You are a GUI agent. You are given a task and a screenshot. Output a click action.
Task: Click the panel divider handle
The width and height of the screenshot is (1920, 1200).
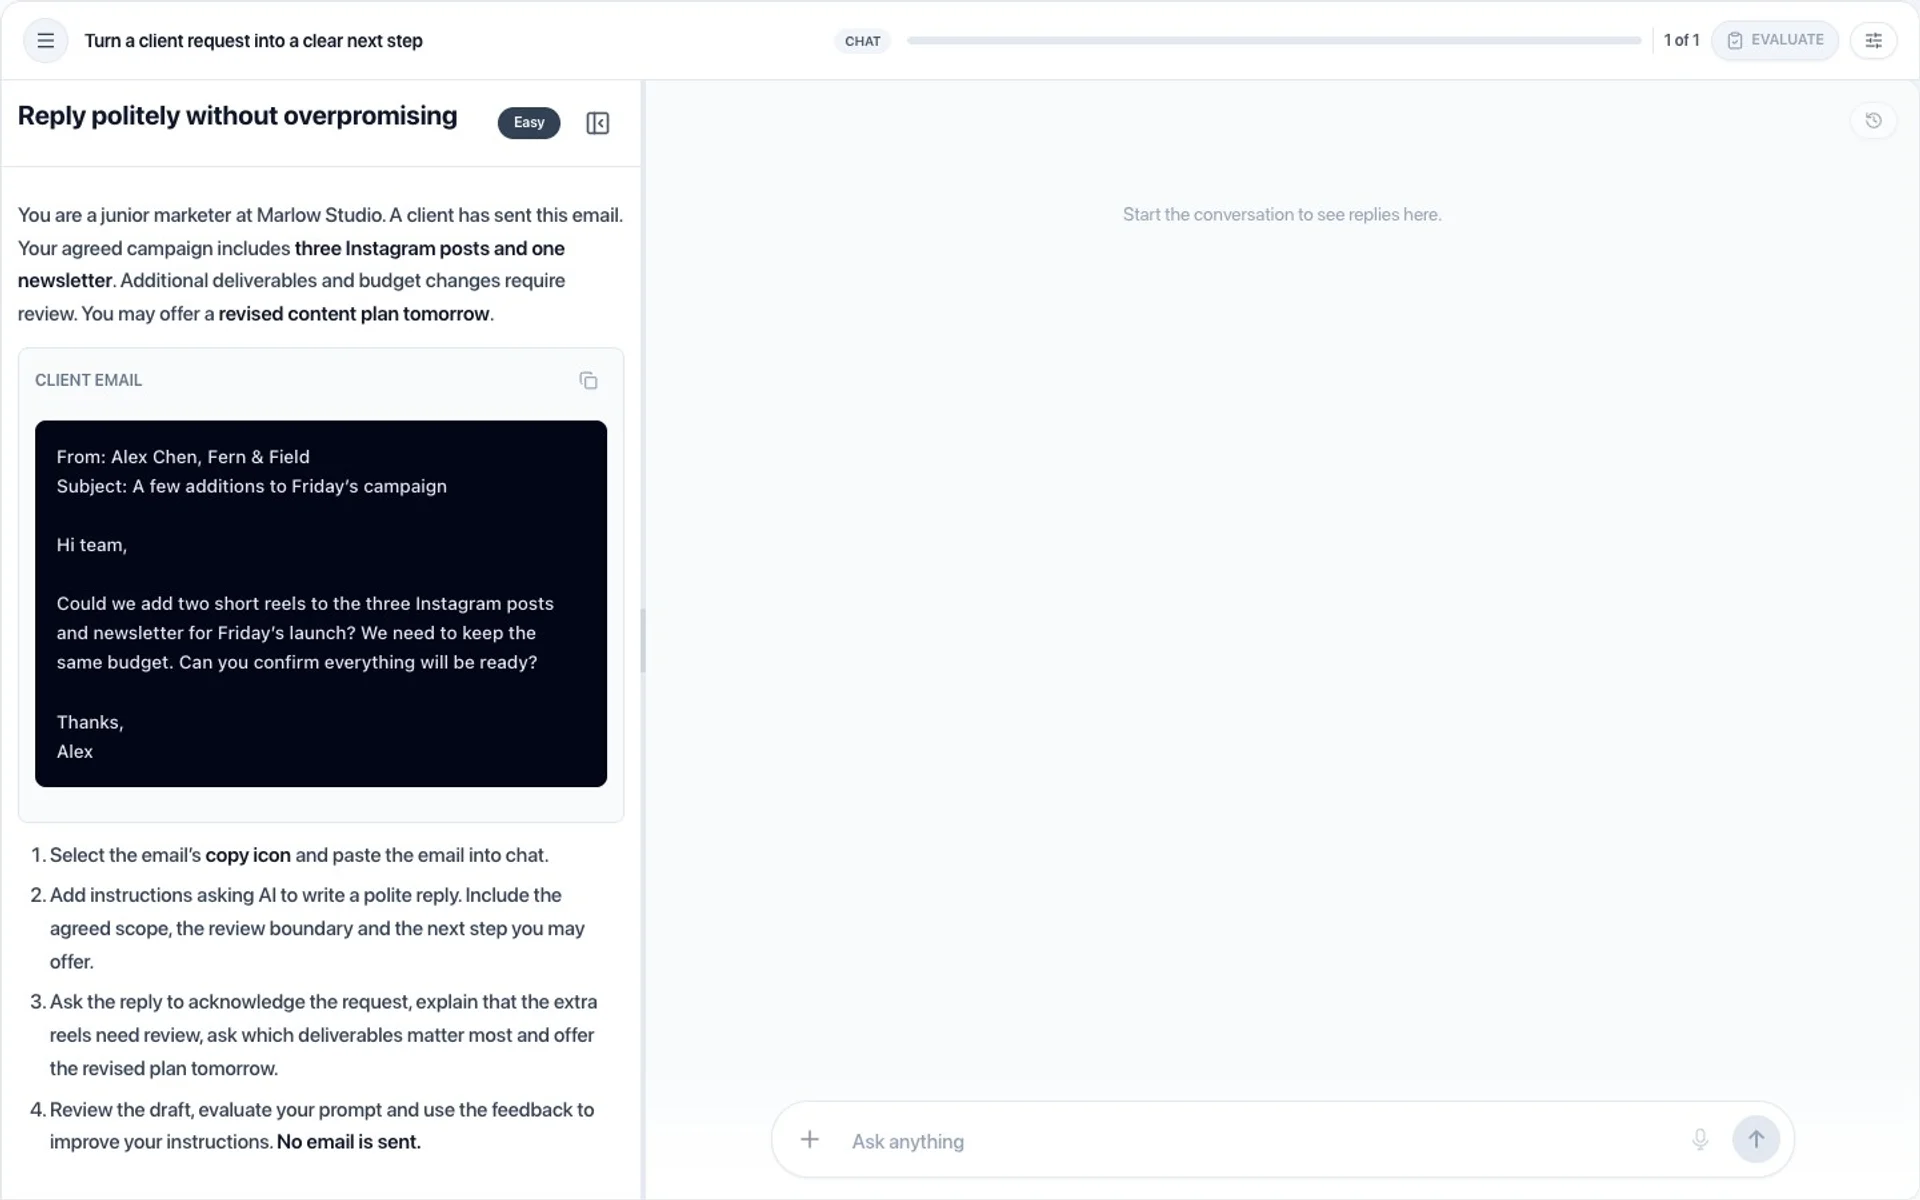pos(643,640)
